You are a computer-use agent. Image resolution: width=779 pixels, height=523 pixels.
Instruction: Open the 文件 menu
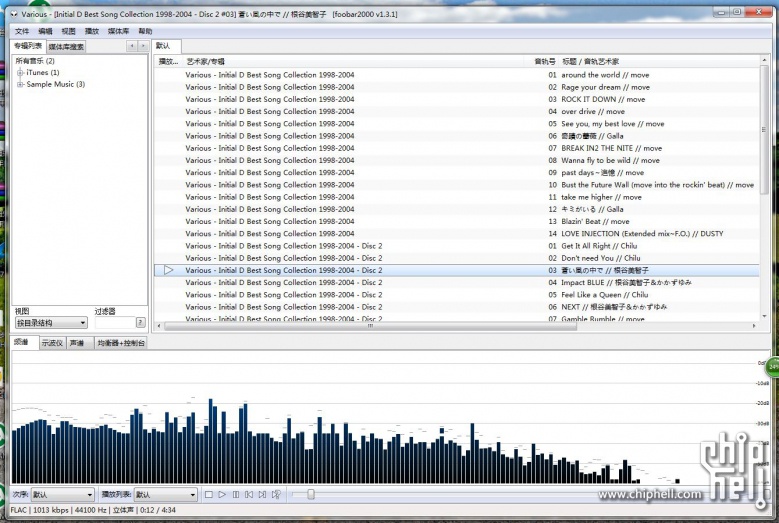(x=22, y=31)
